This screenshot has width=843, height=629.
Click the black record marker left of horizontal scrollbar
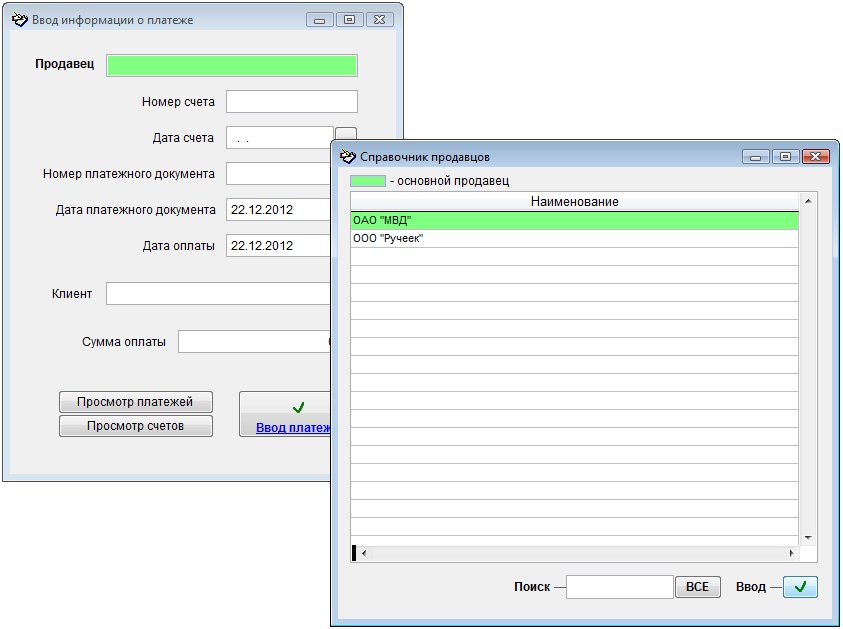(354, 553)
